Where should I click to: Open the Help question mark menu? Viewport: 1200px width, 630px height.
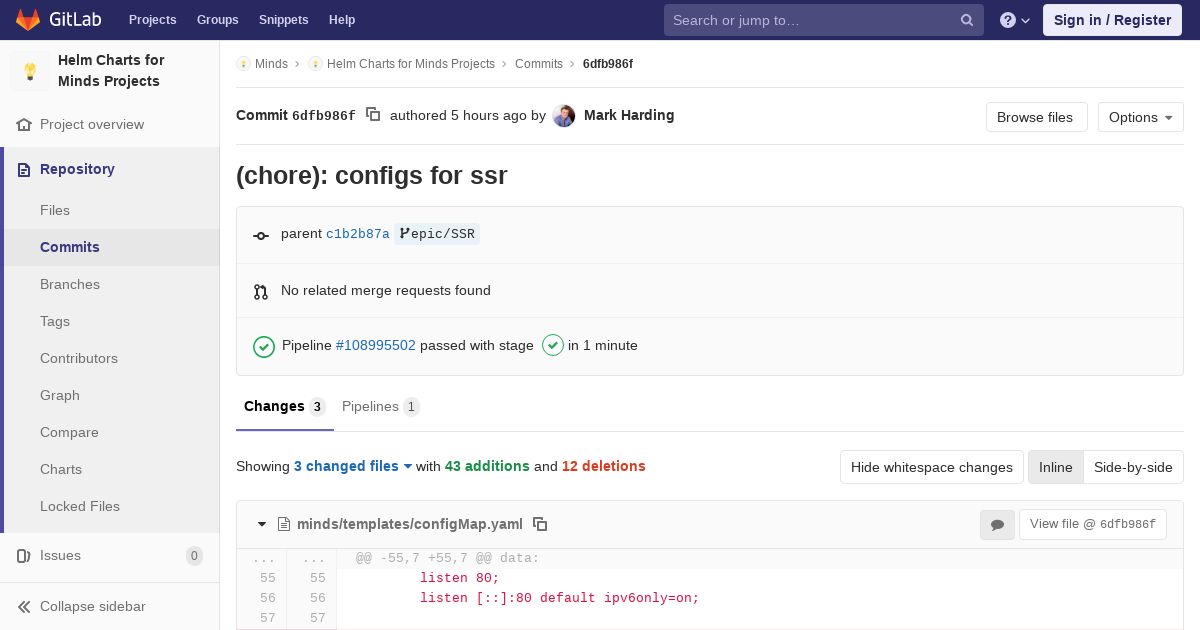point(1015,20)
